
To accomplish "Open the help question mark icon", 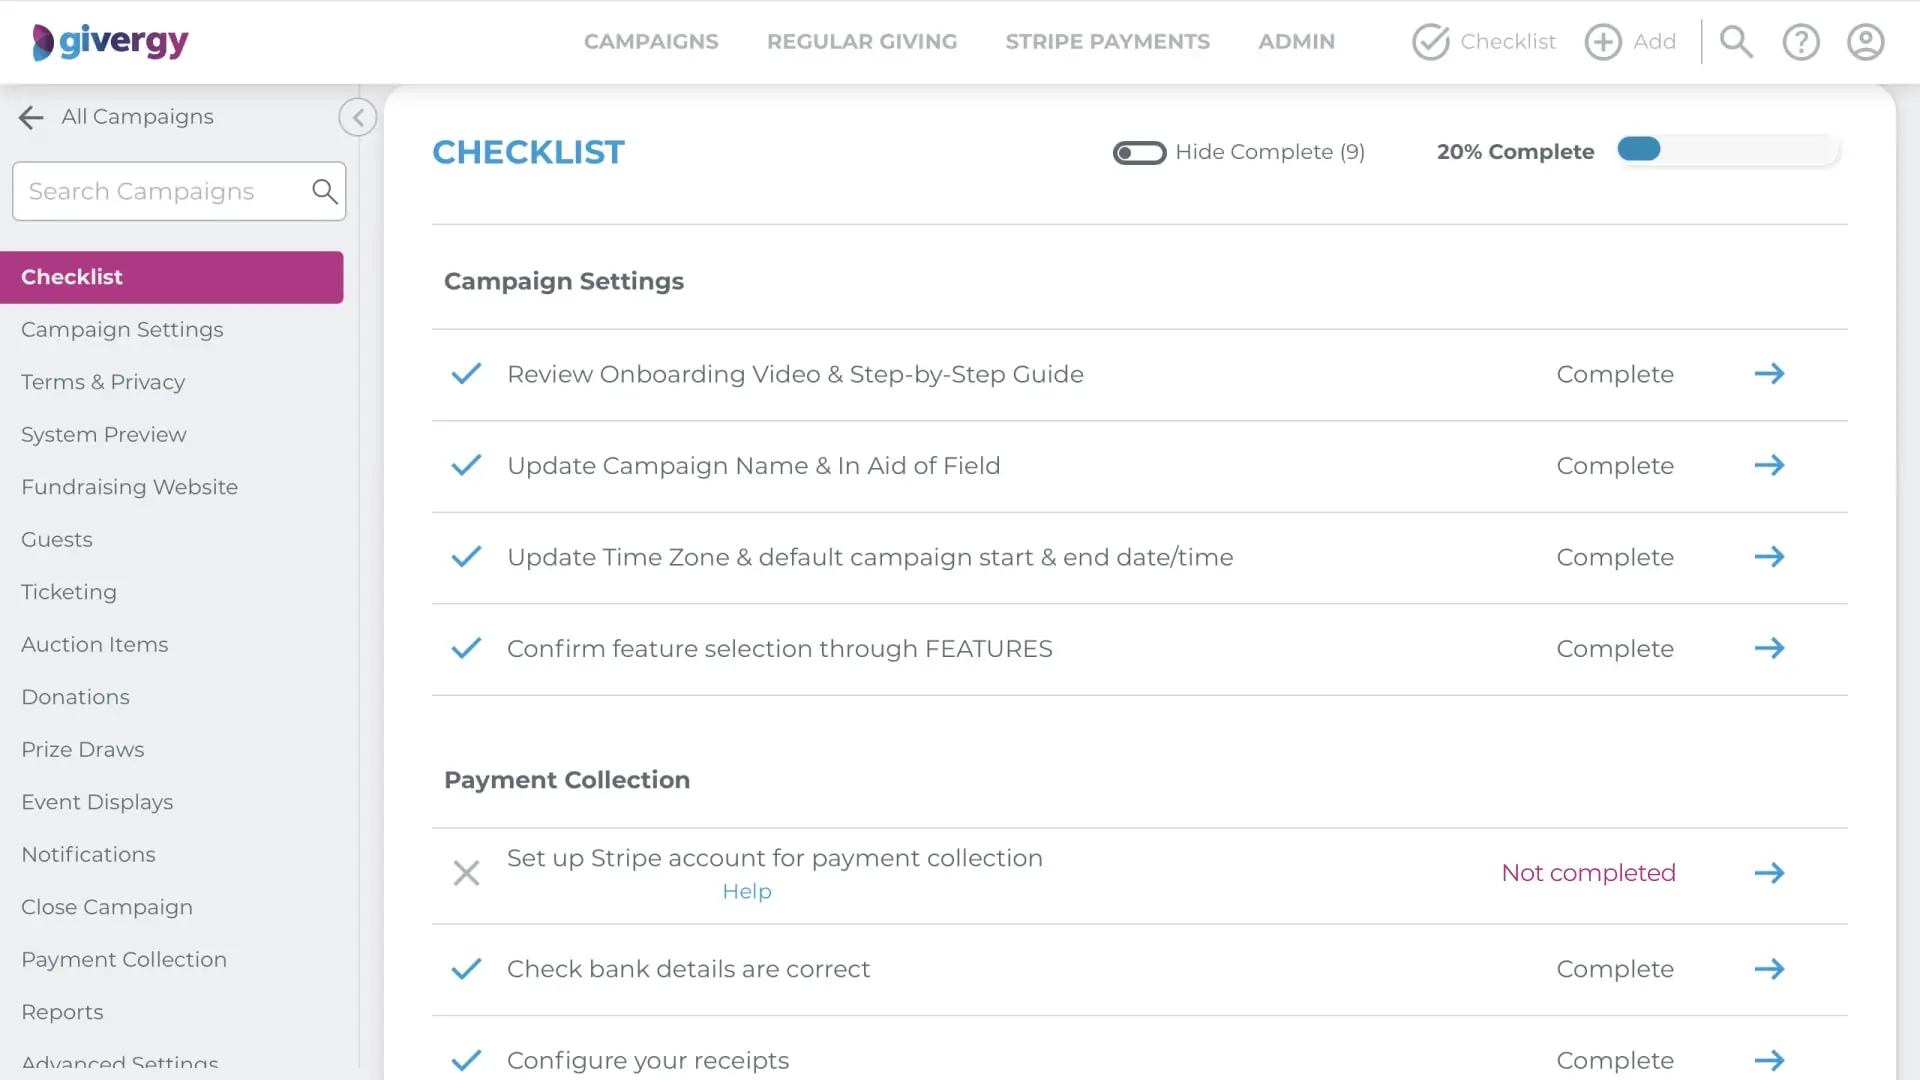I will pyautogui.click(x=1801, y=42).
